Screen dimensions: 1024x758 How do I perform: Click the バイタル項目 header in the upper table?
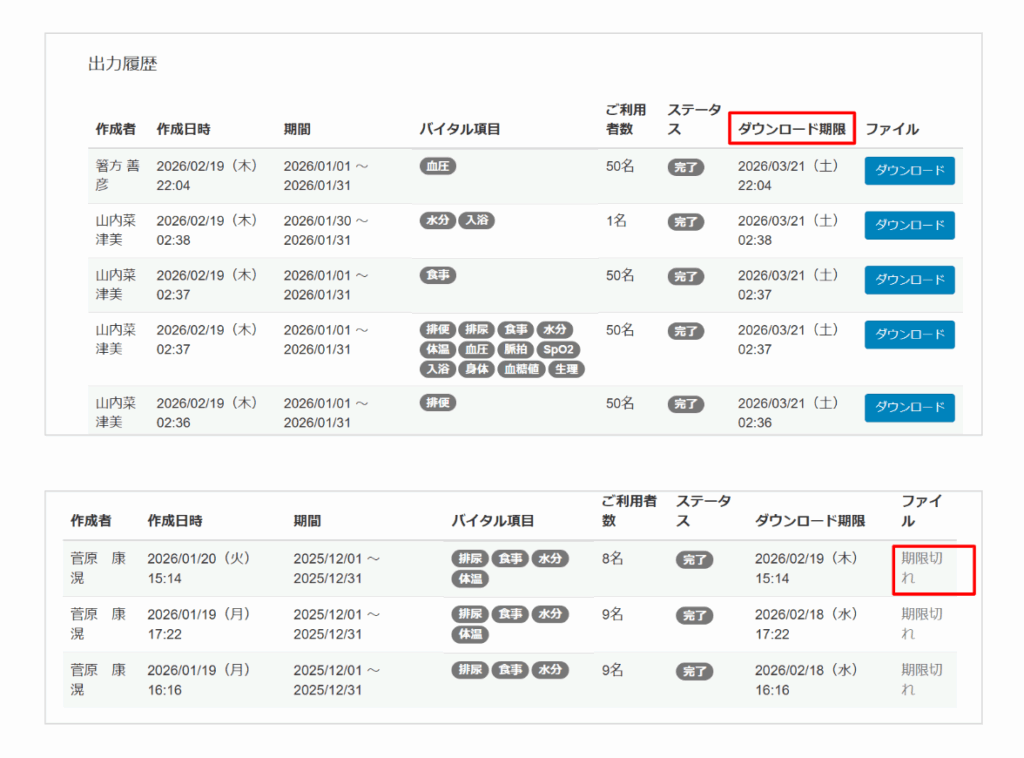459,129
